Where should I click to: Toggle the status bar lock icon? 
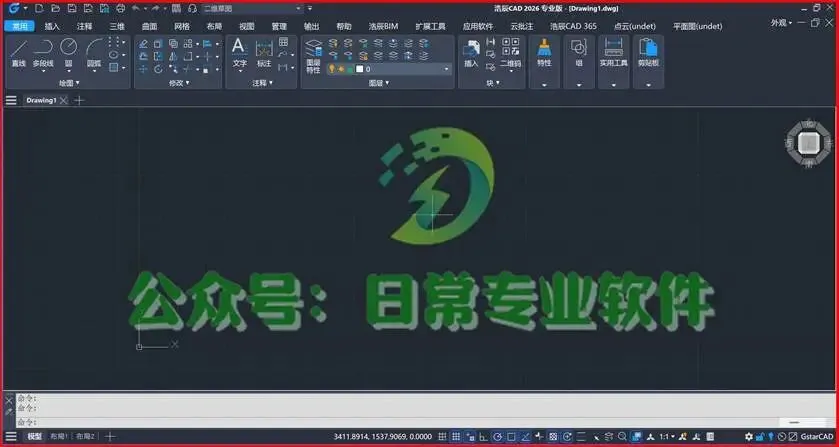point(760,437)
